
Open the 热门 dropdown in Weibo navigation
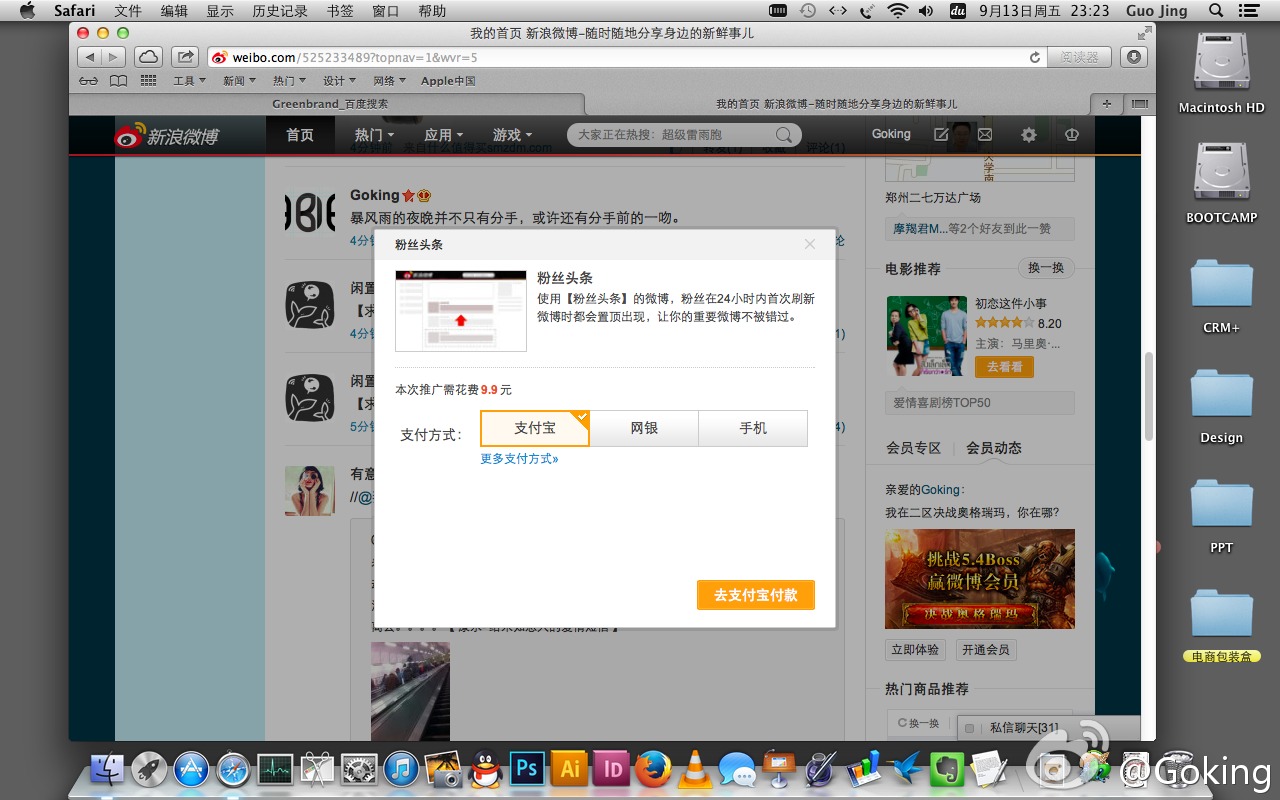374,135
